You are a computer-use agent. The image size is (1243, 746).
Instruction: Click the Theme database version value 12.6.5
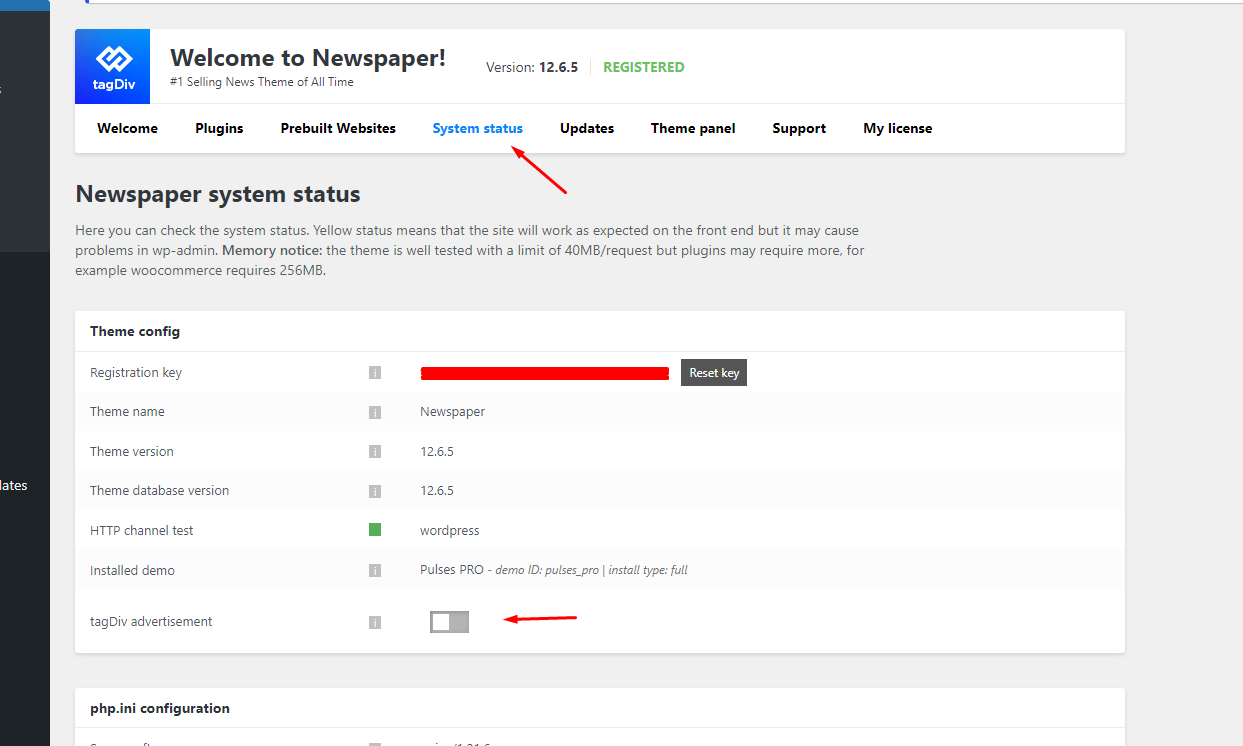[437, 491]
